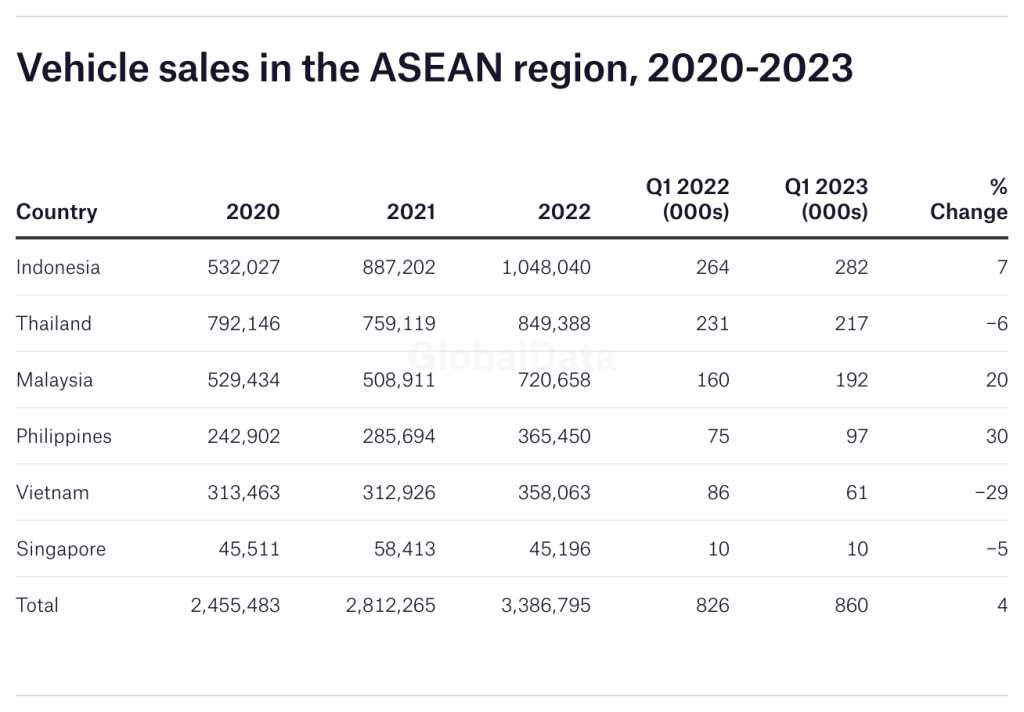The height and width of the screenshot is (712, 1024).
Task: Click the 'Vehicle sales in the ASEAN region' title
Action: coord(435,68)
